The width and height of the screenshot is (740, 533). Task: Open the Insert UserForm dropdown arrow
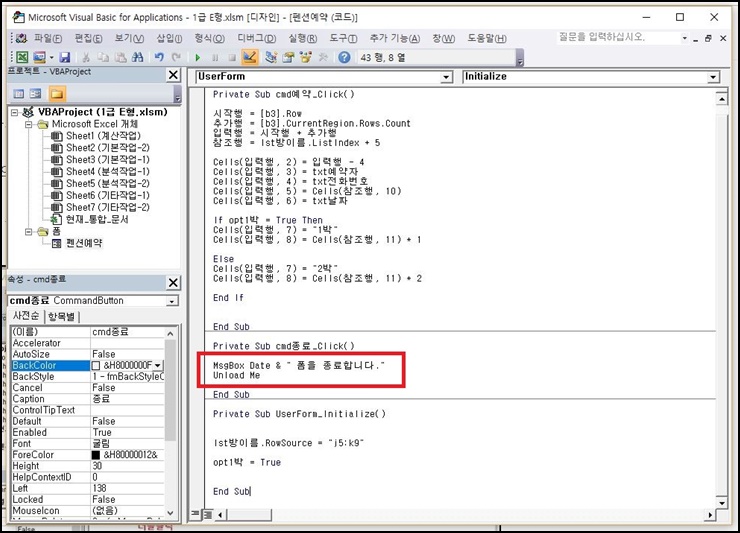tap(51, 58)
